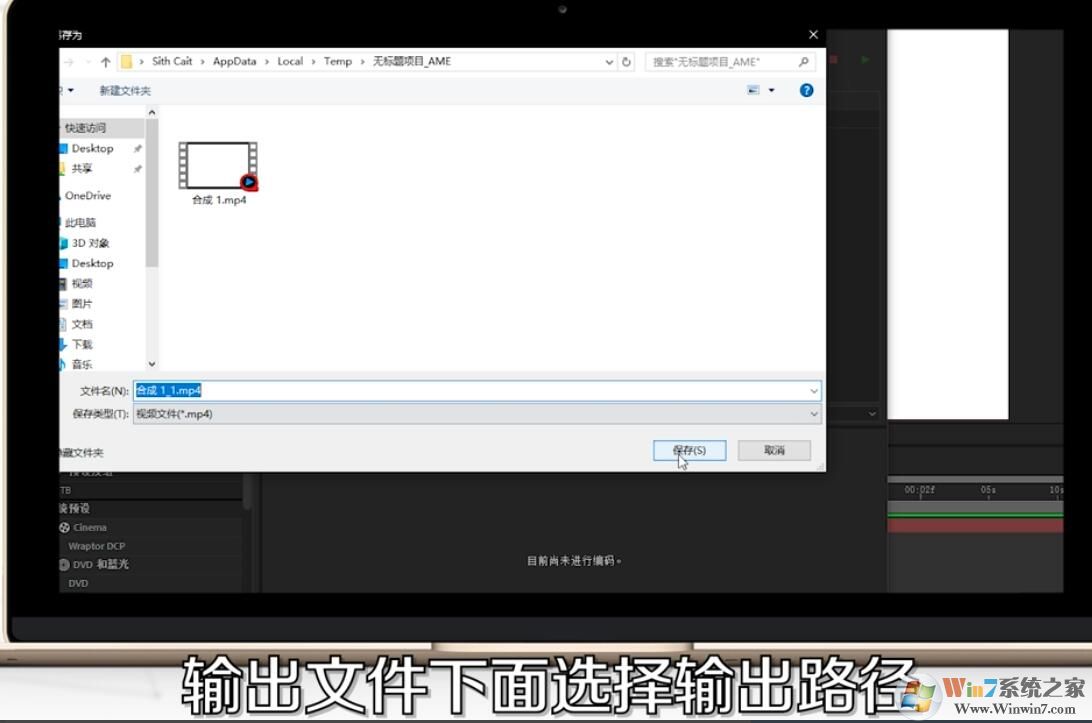Viewport: 1092px width, 723px height.
Task: Click the refresh icon in the address bar
Action: (626, 61)
